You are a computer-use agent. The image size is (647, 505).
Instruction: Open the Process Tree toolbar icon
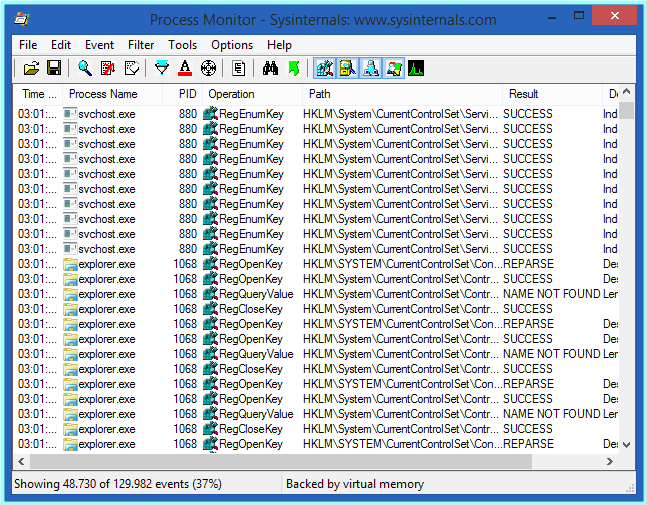tap(238, 68)
